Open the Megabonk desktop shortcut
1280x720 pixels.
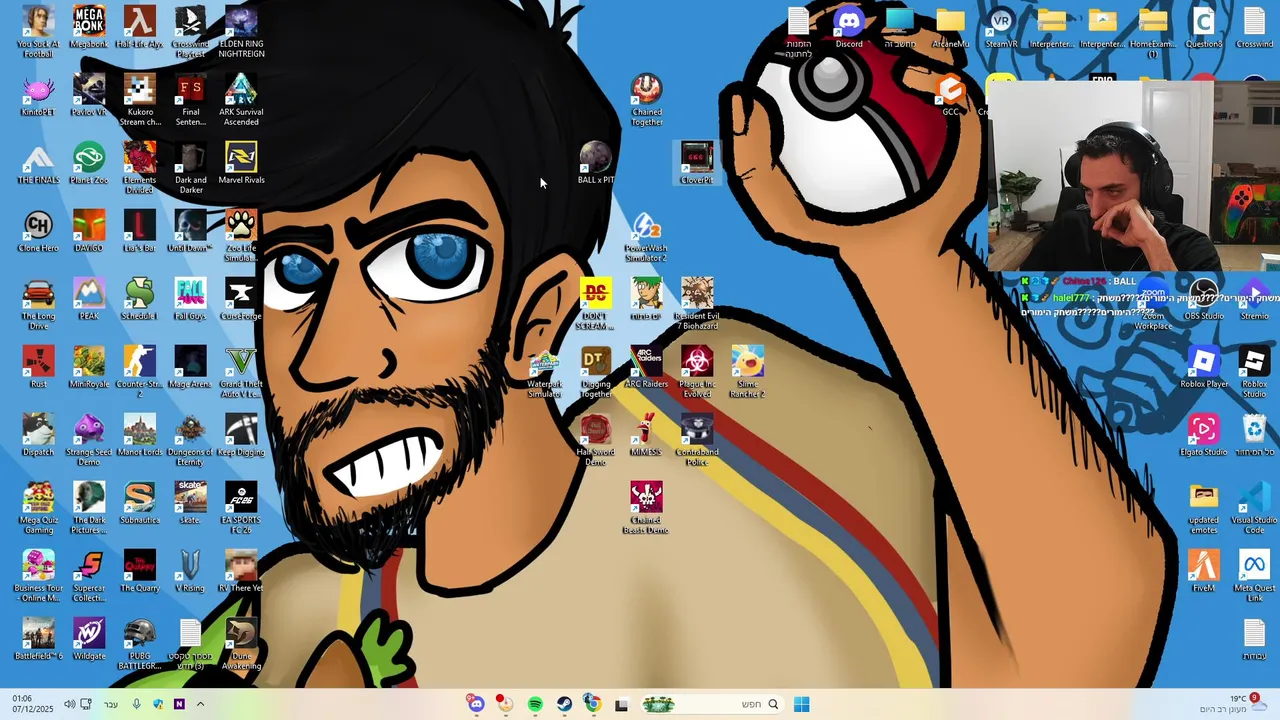(89, 27)
